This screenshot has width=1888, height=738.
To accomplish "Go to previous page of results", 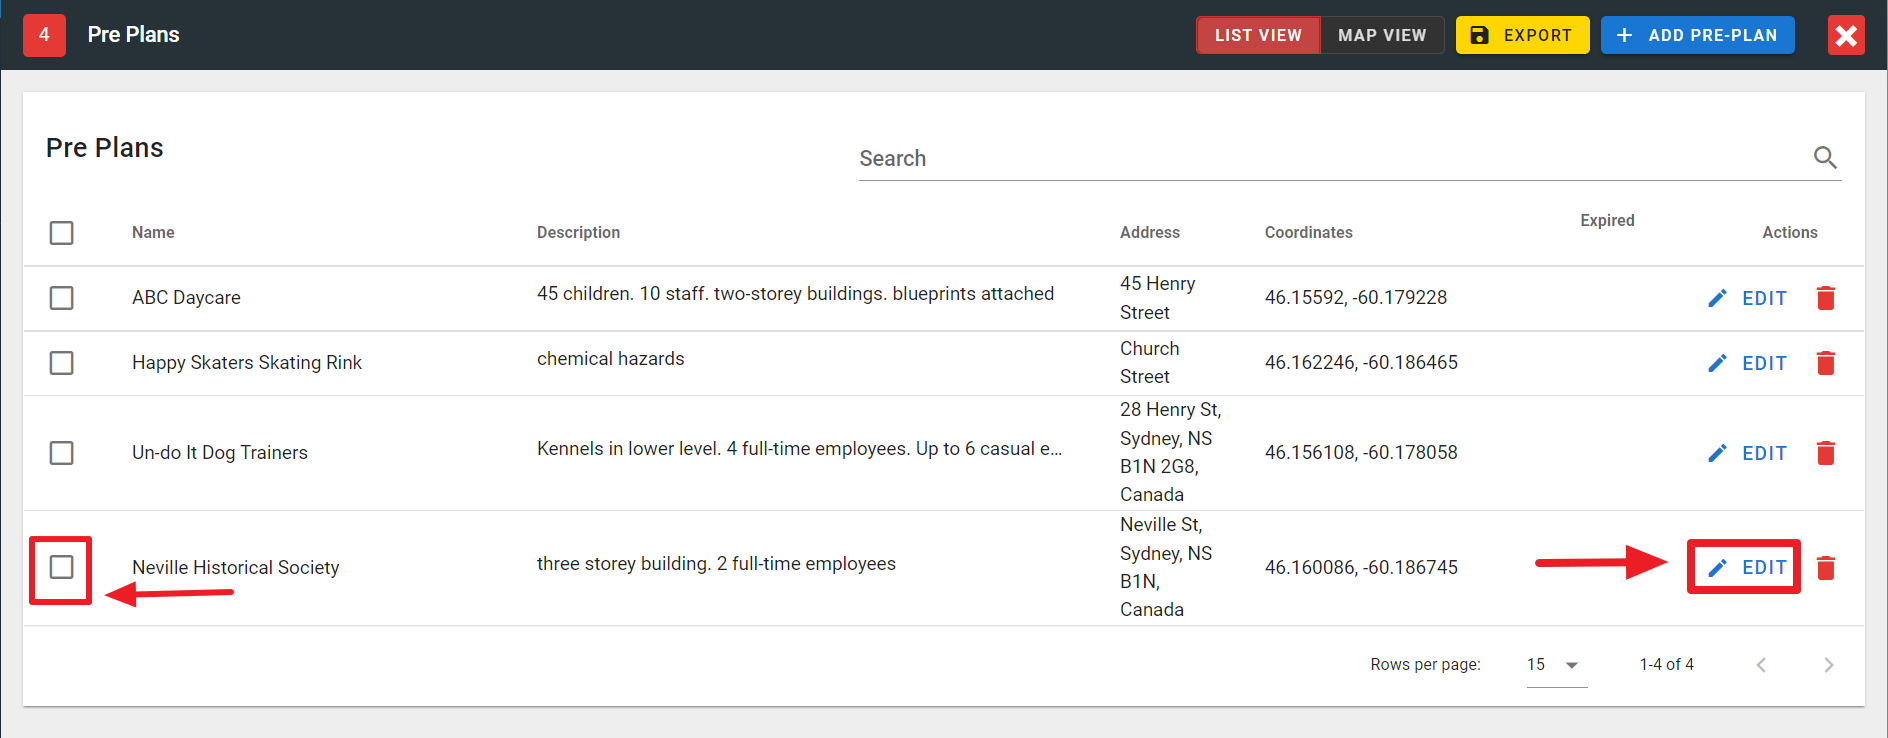I will pos(1761,665).
